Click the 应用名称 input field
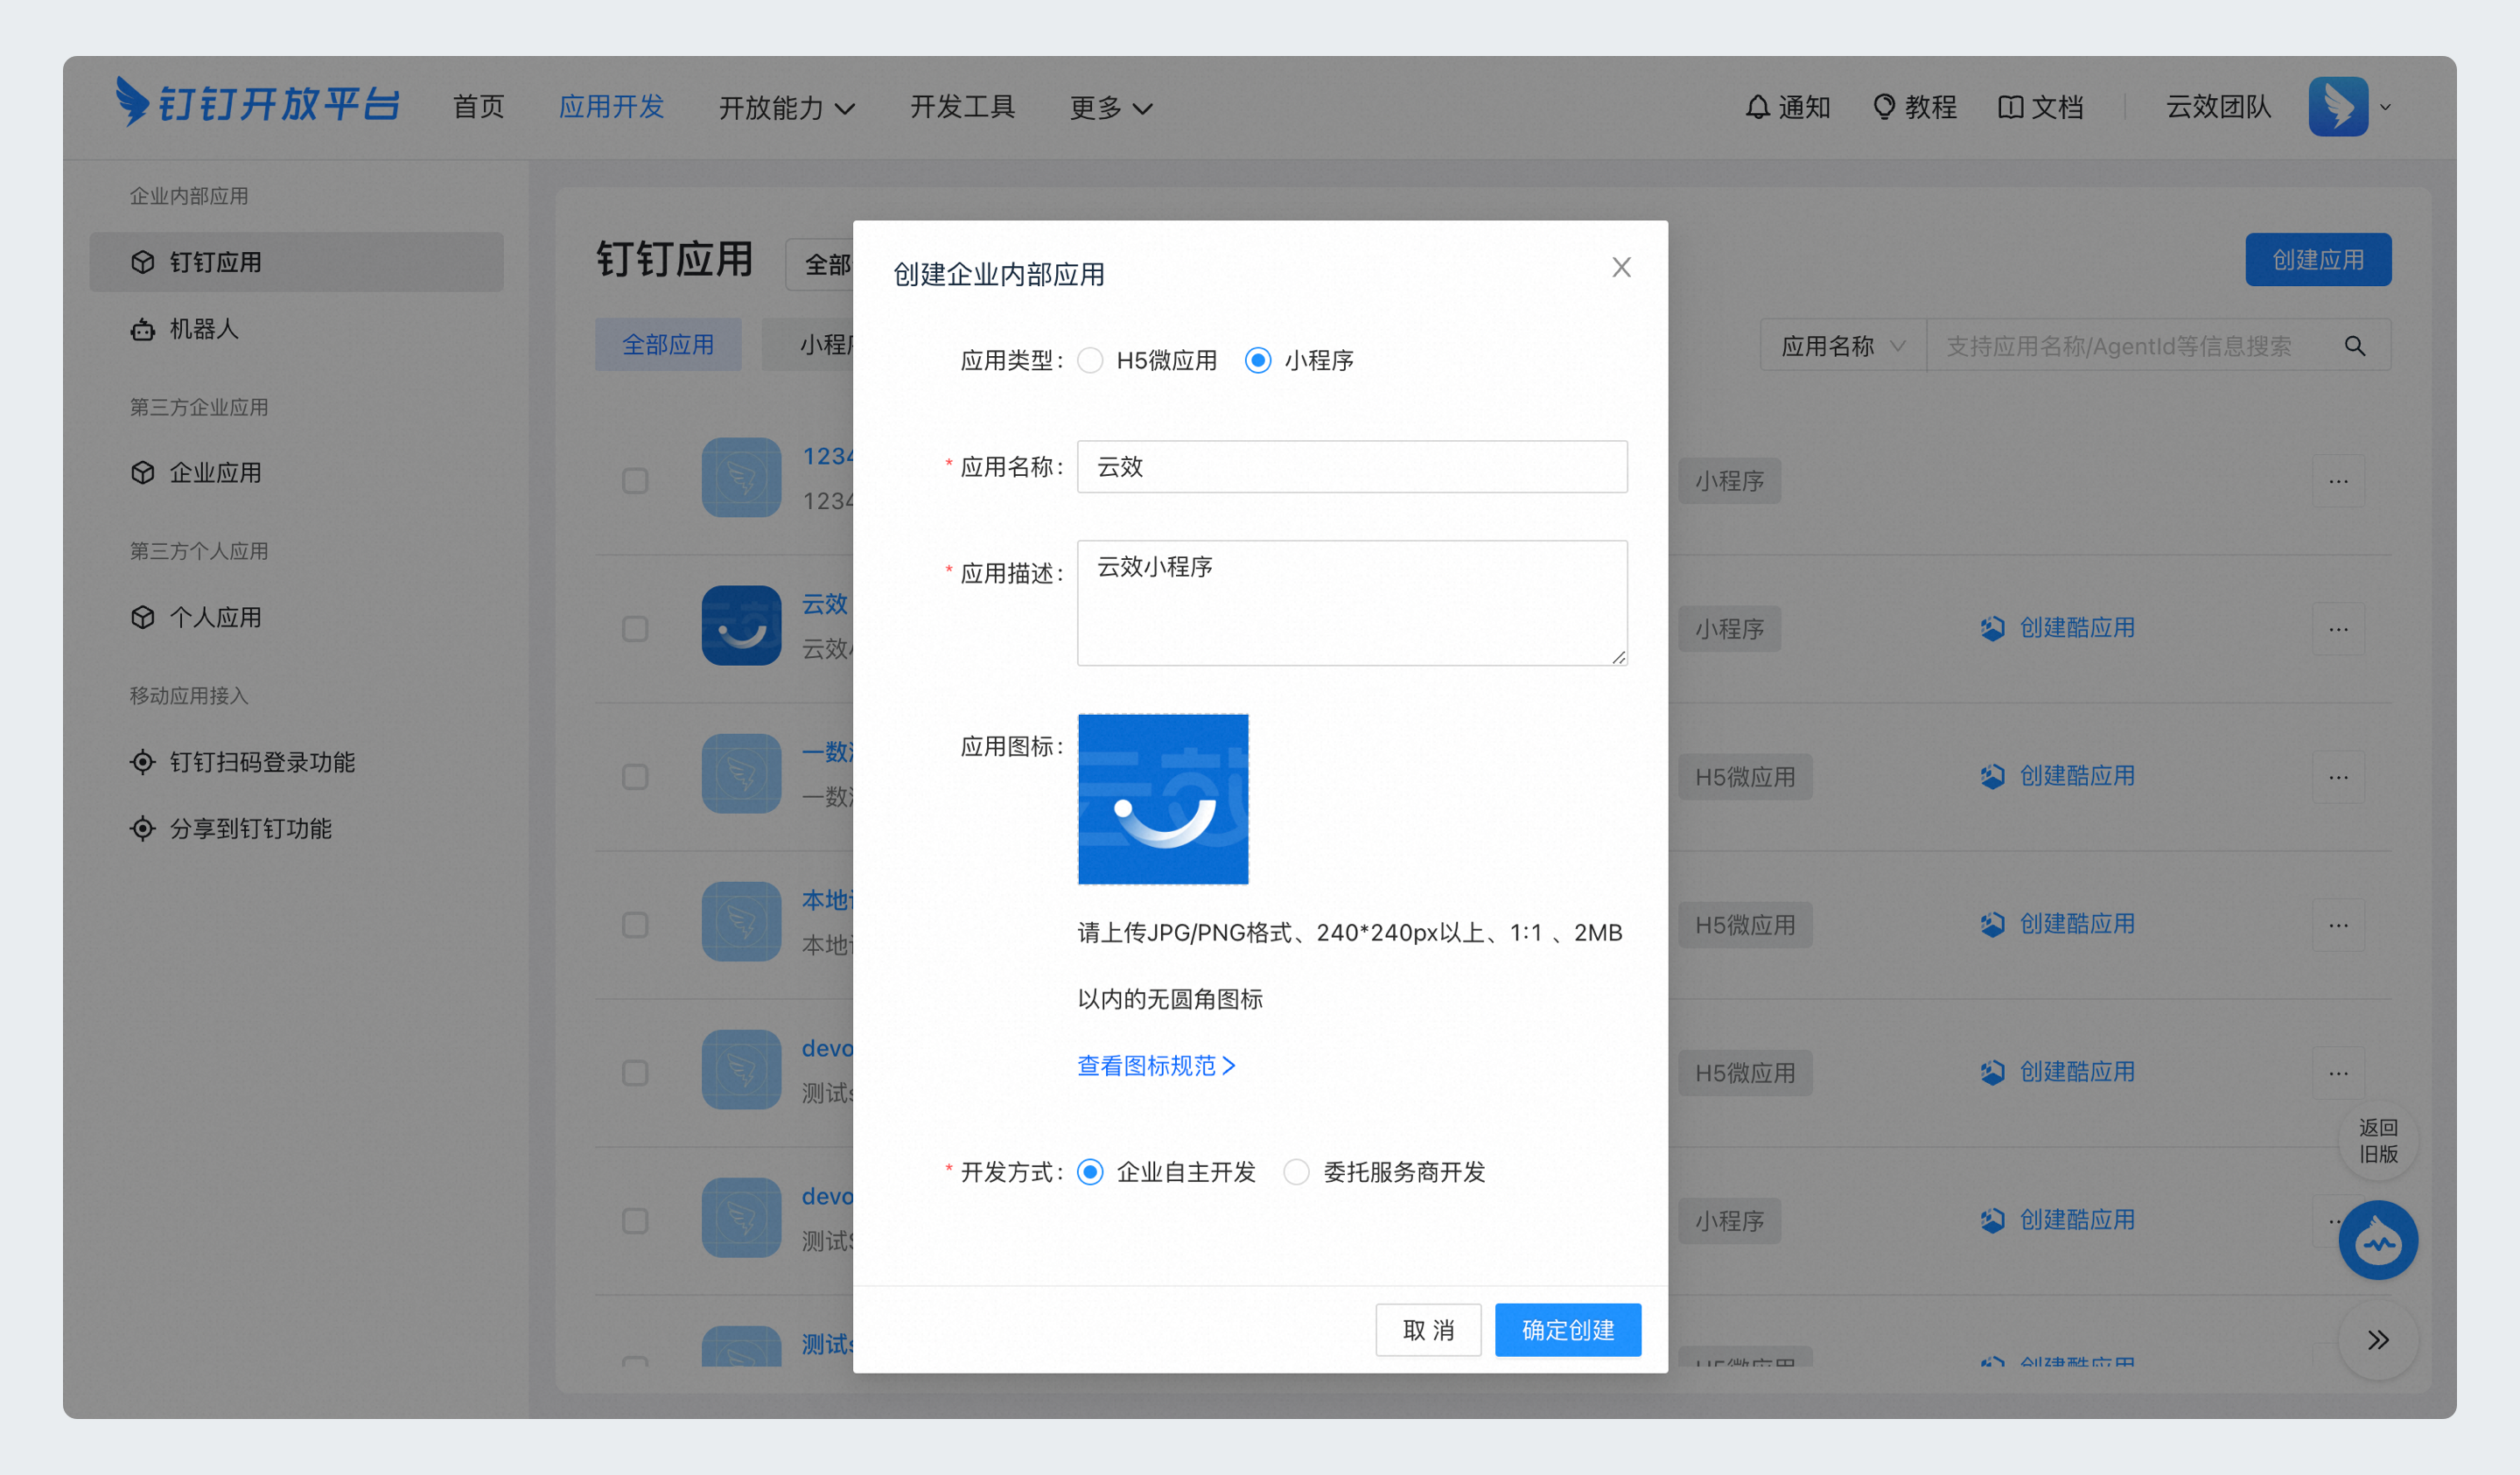Screen dimensions: 2520x1475 pos(1352,467)
